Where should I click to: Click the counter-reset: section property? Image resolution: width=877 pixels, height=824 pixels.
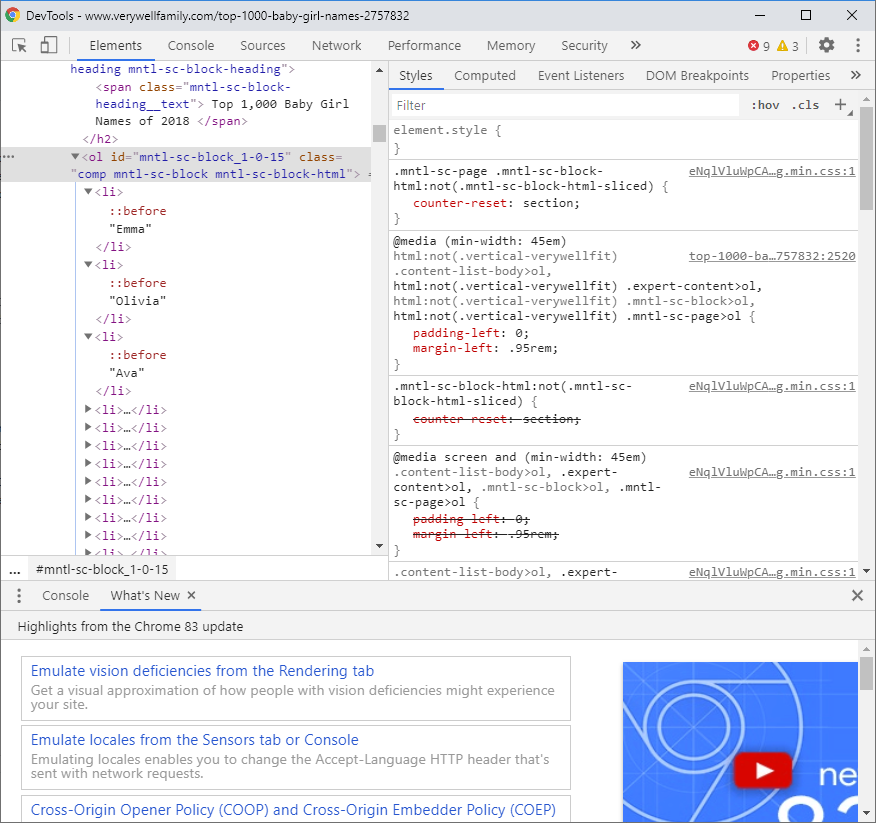[497, 203]
